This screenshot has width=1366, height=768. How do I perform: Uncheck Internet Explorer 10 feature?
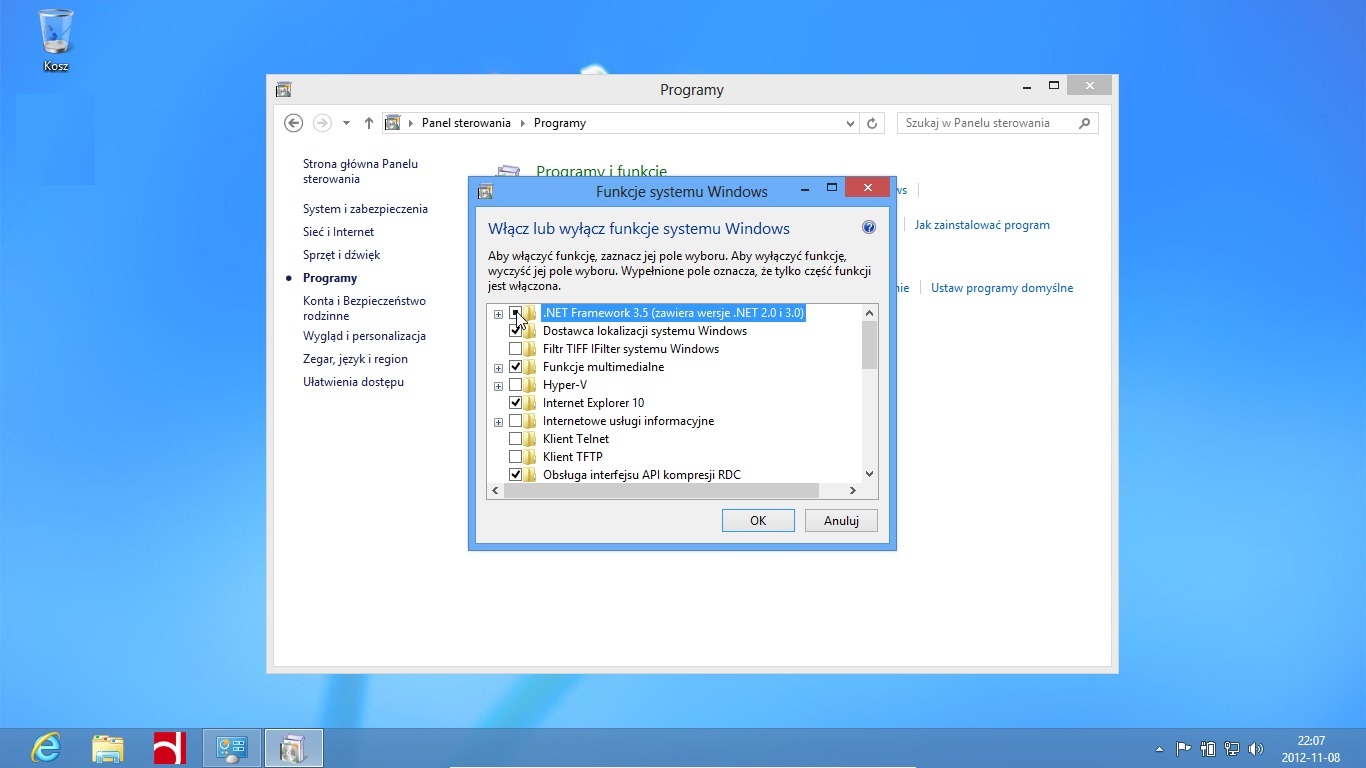(515, 403)
